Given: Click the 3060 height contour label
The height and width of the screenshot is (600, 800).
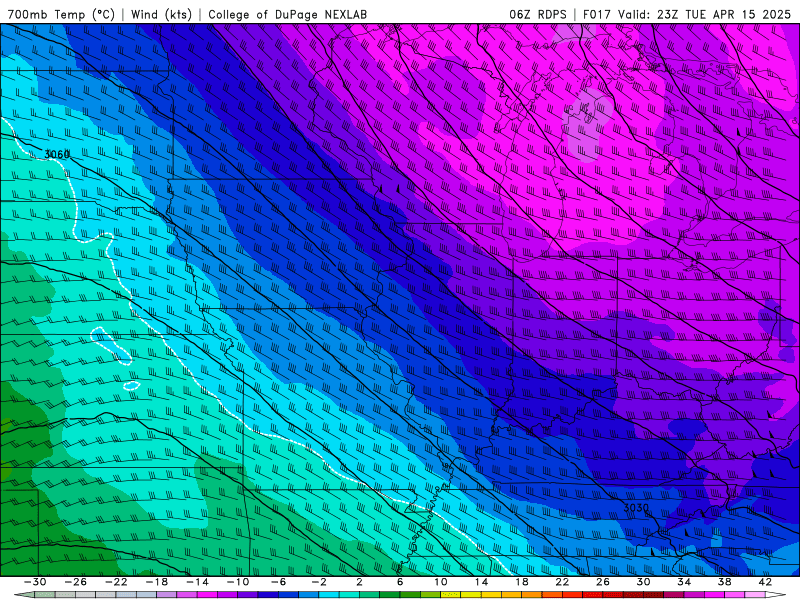Looking at the screenshot, I should tap(57, 154).
